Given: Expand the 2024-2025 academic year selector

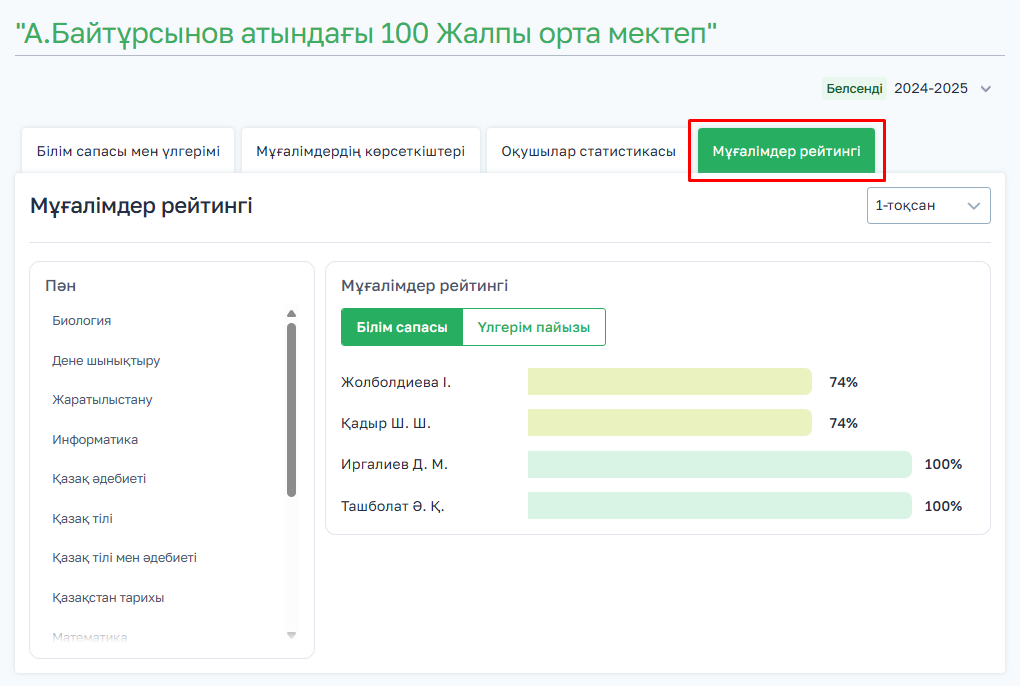Looking at the screenshot, I should coord(985,89).
